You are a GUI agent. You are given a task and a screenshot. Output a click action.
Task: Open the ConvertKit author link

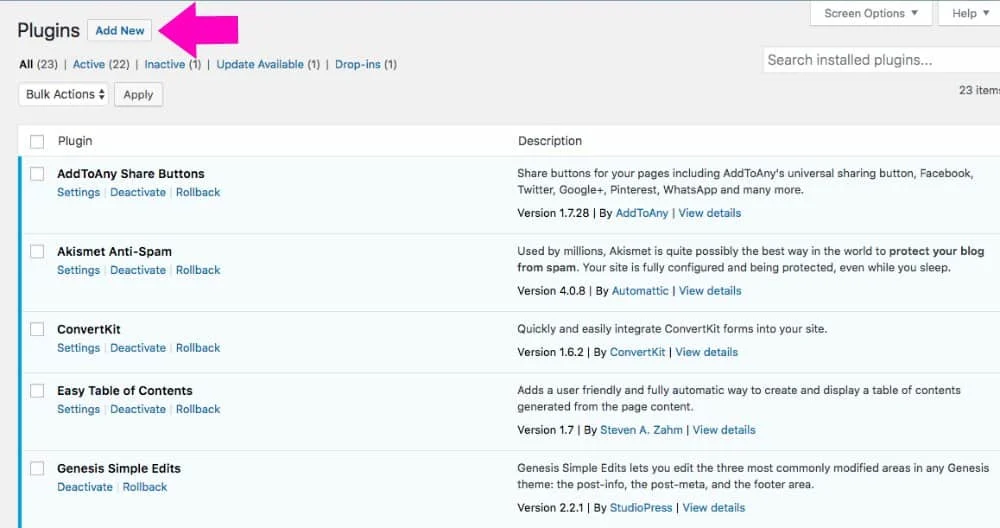point(637,353)
